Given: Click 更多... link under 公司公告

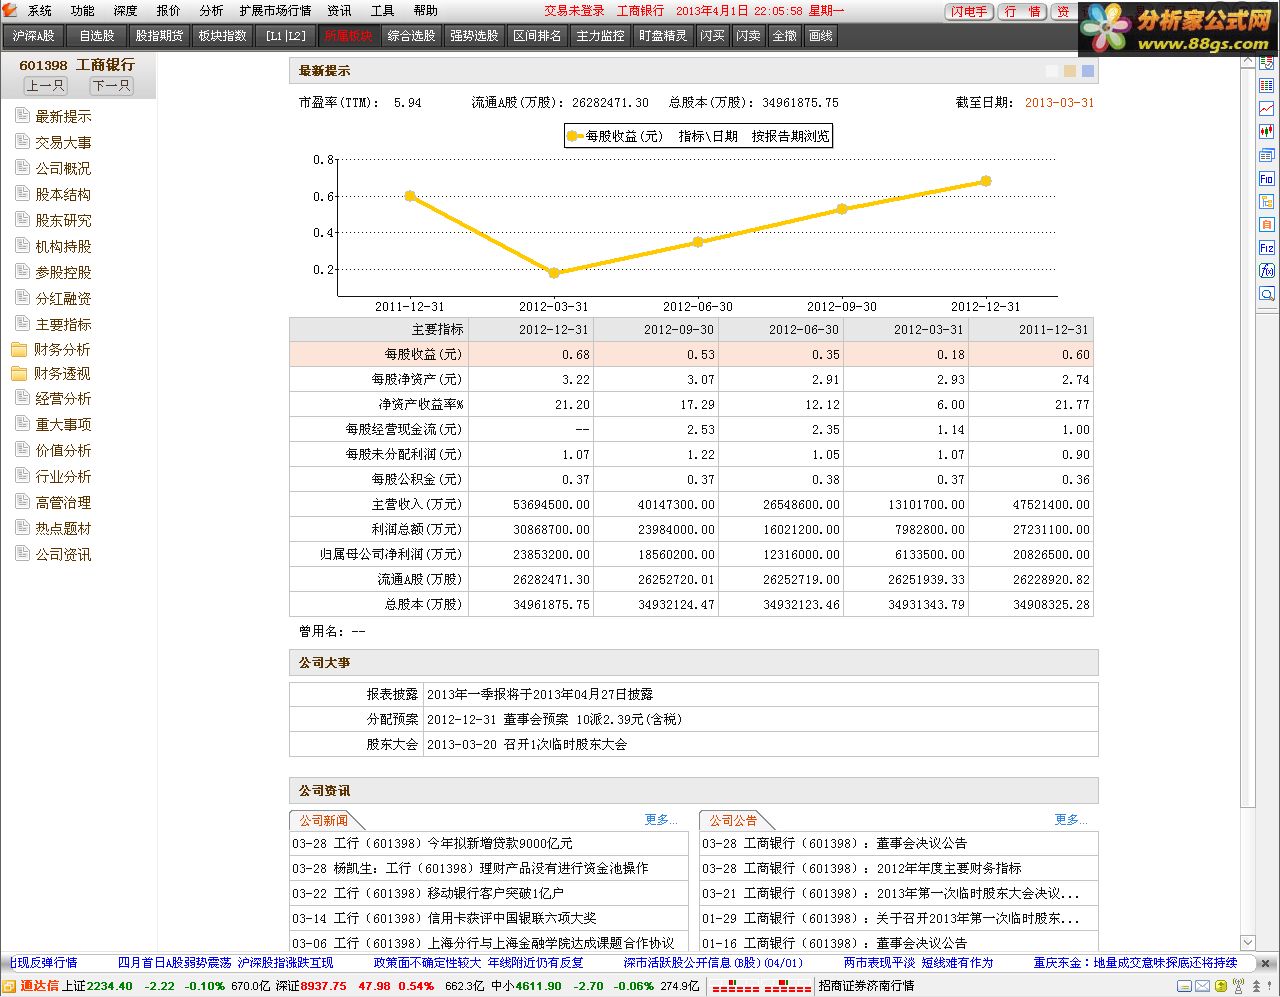Looking at the screenshot, I should [1071, 819].
